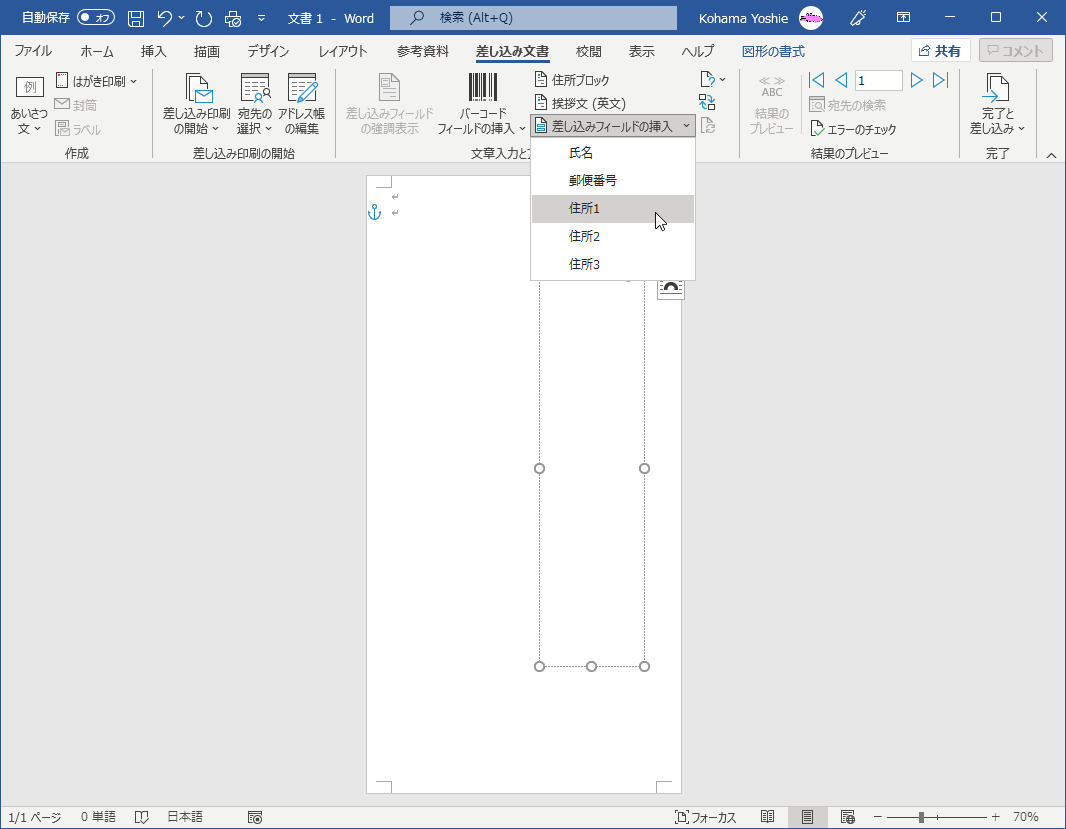Open the あいさつ文 dropdown
Image resolution: width=1066 pixels, height=829 pixels.
29,105
